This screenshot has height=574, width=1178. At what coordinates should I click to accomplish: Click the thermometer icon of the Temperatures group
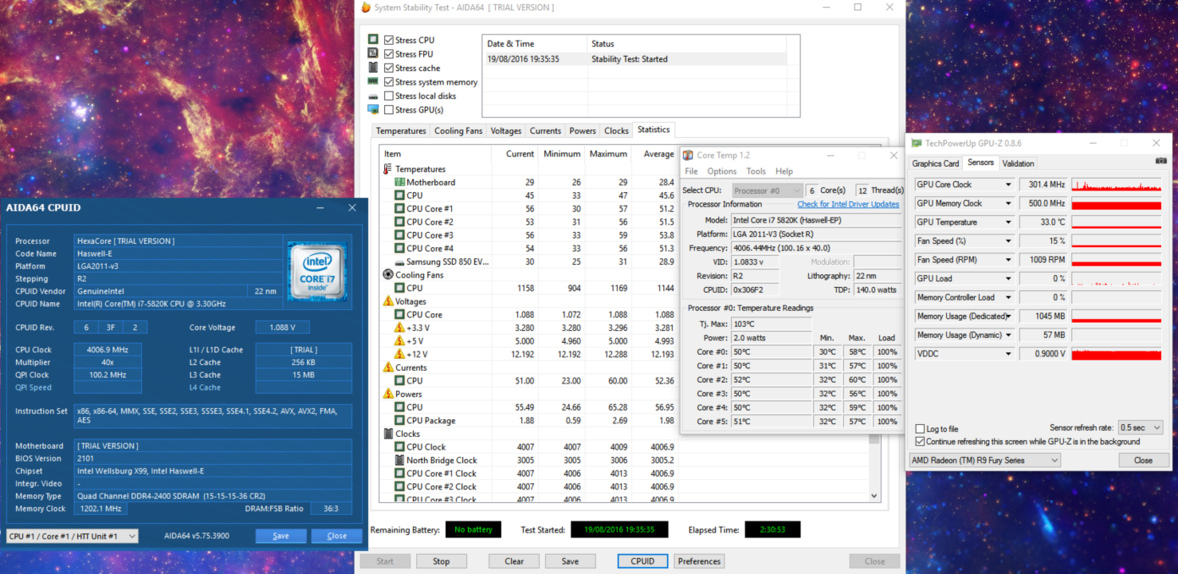(x=388, y=169)
